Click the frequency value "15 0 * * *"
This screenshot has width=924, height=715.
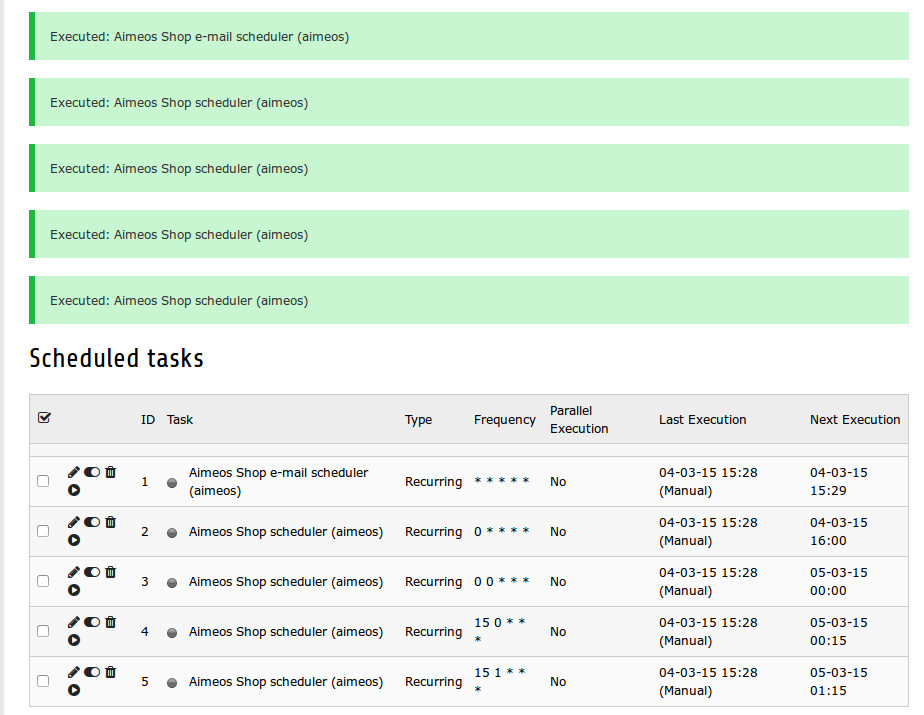pos(500,631)
